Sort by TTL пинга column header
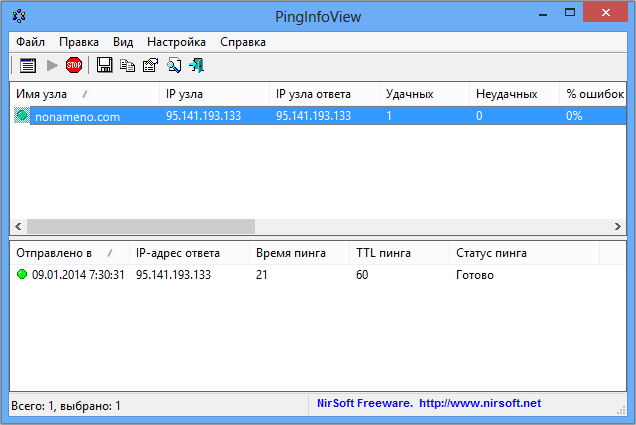The height and width of the screenshot is (425, 636). (400, 253)
